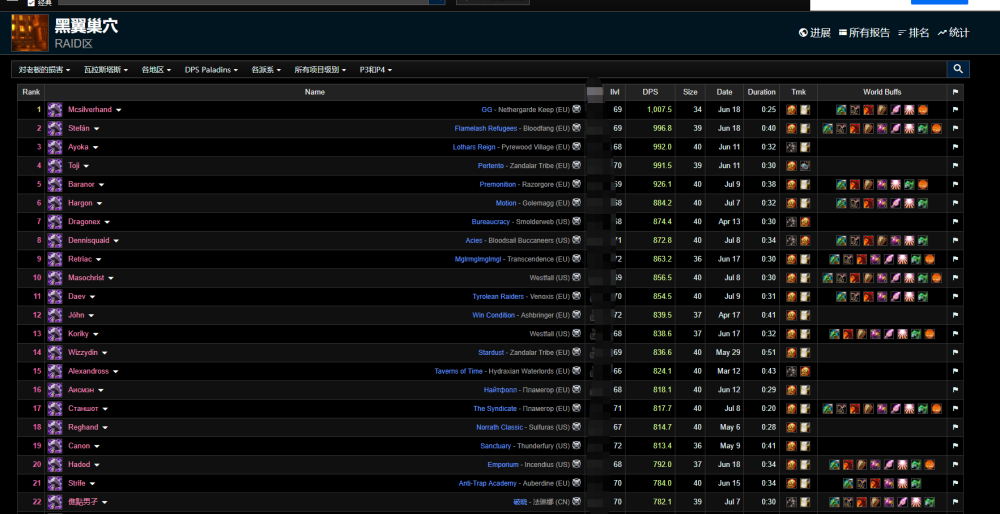Click the paladin class icon next to Stefán
Screen dimensions: 1000x514
pyautogui.click(x=55, y=128)
